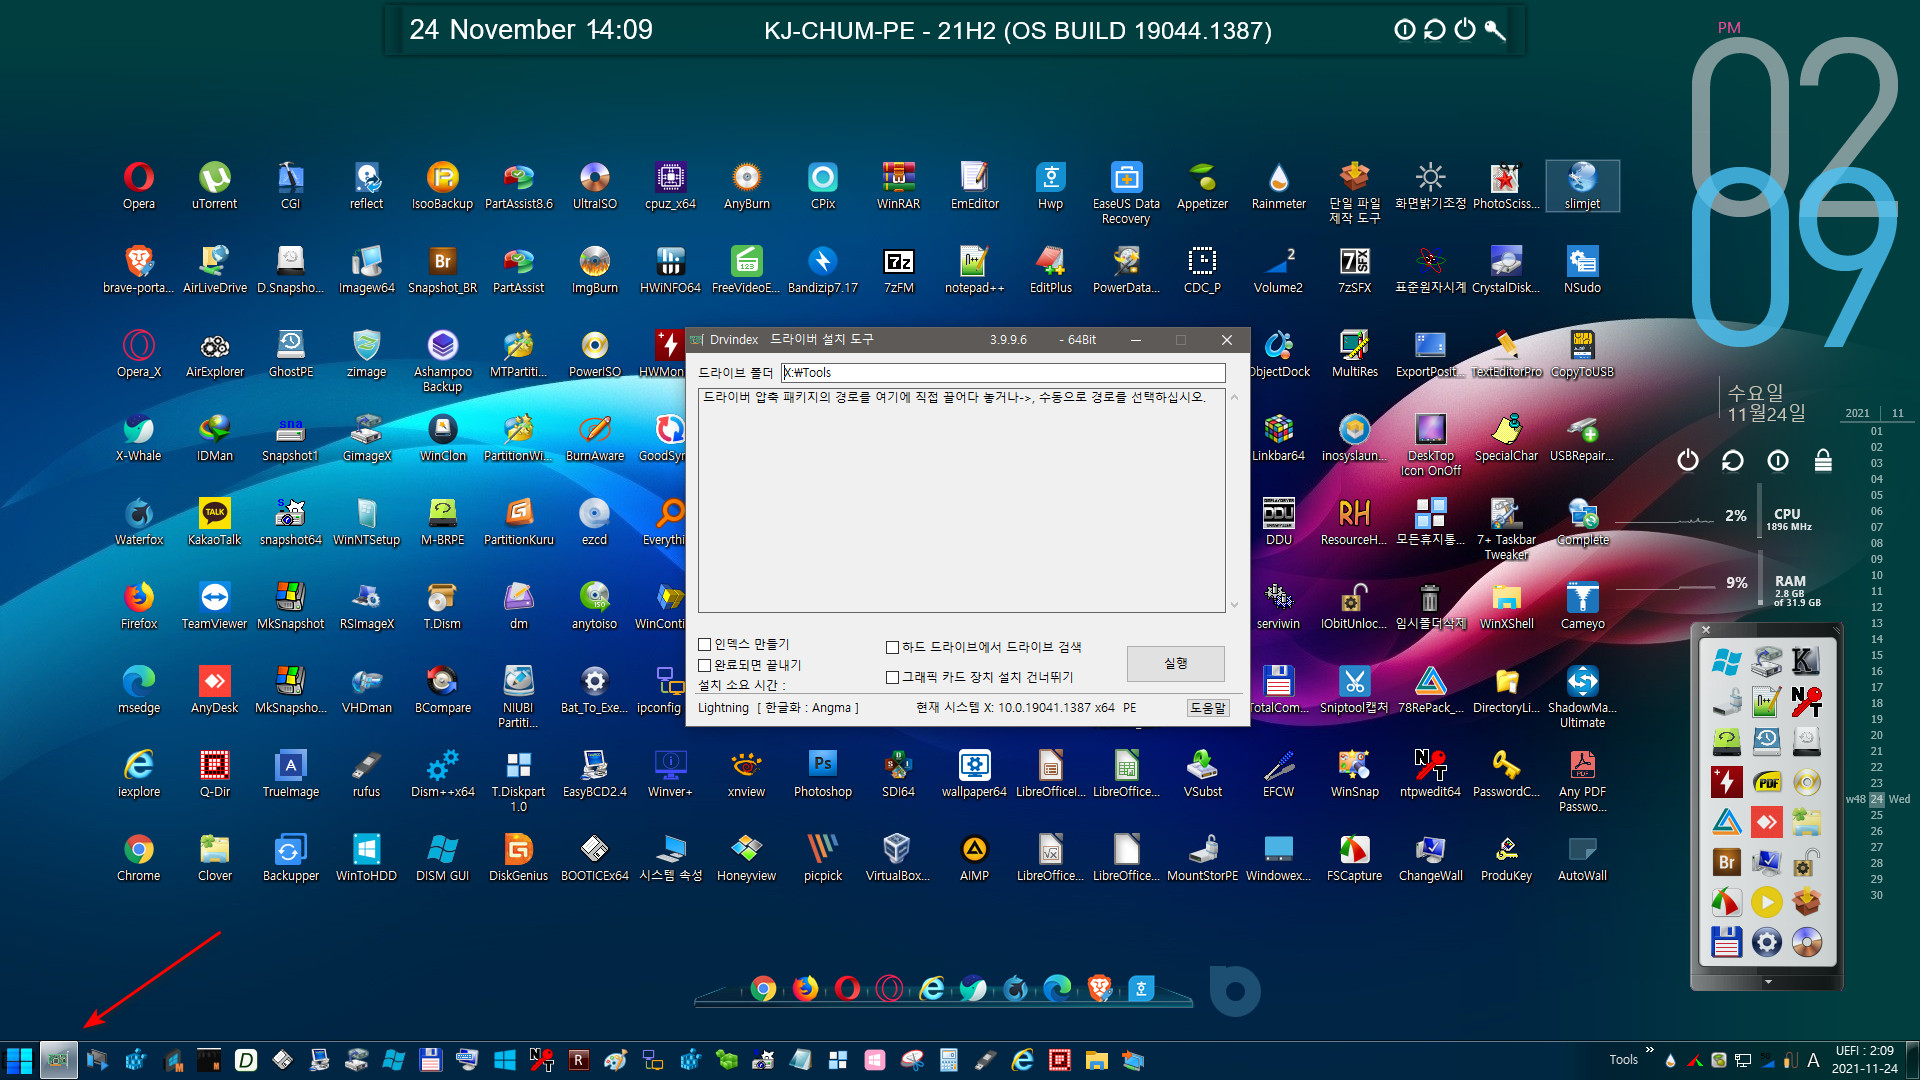Select the WinXShell desktop icon
The image size is (1920, 1080).
[1506, 606]
